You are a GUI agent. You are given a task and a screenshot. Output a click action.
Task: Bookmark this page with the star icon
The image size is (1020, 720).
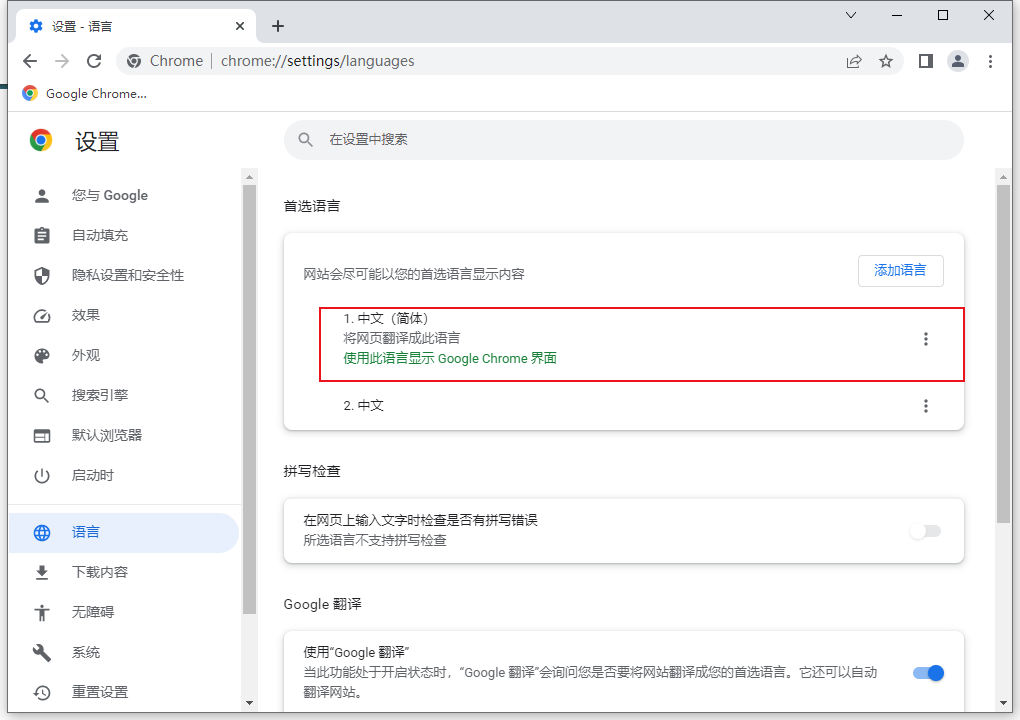click(x=886, y=61)
